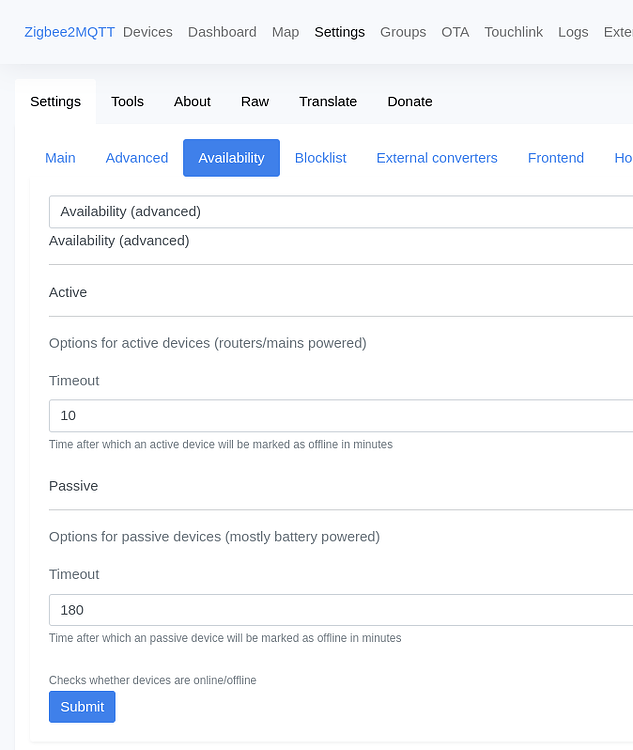Image resolution: width=633 pixels, height=750 pixels.
Task: Open the About tab
Action: coord(192,101)
